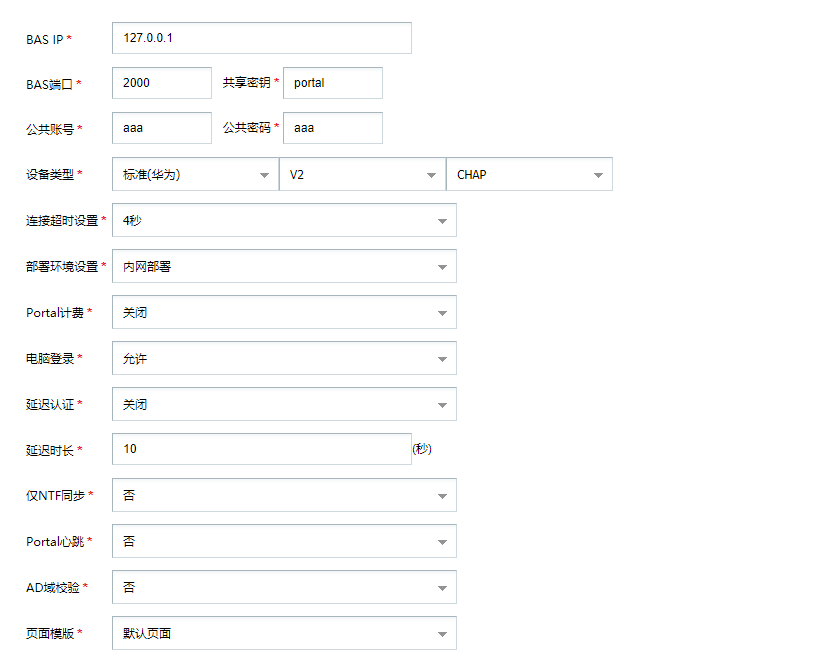
Task: Click the Portal心跳 label
Action: (x=55, y=541)
